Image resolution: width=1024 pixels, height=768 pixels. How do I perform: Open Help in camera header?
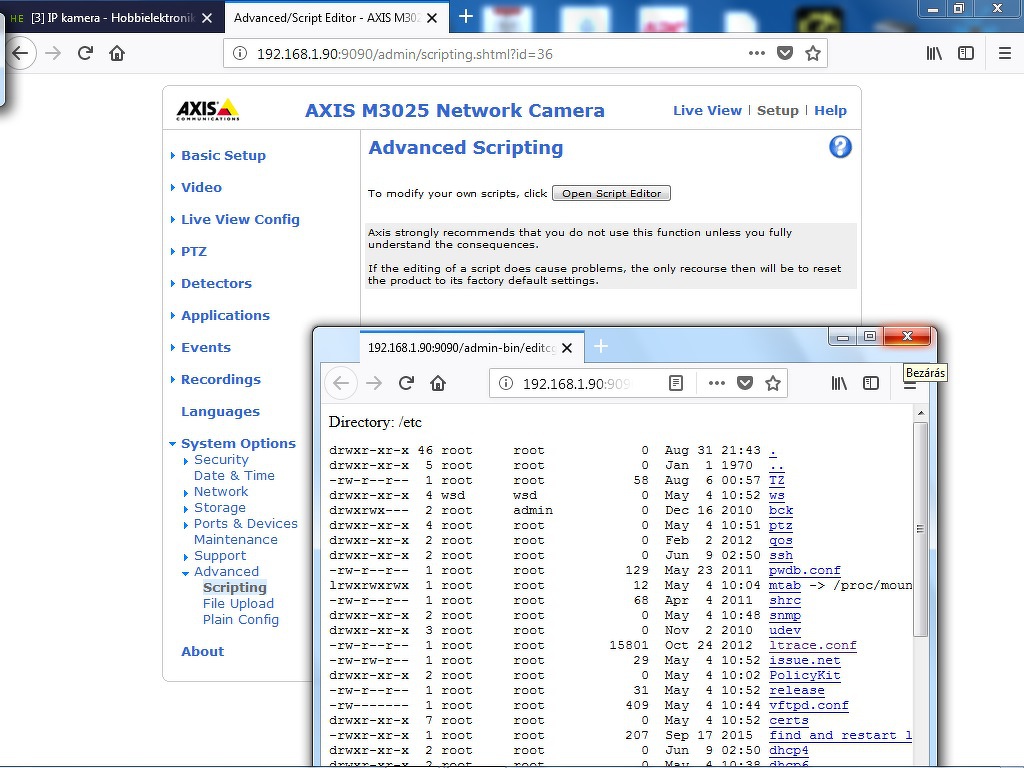point(830,110)
